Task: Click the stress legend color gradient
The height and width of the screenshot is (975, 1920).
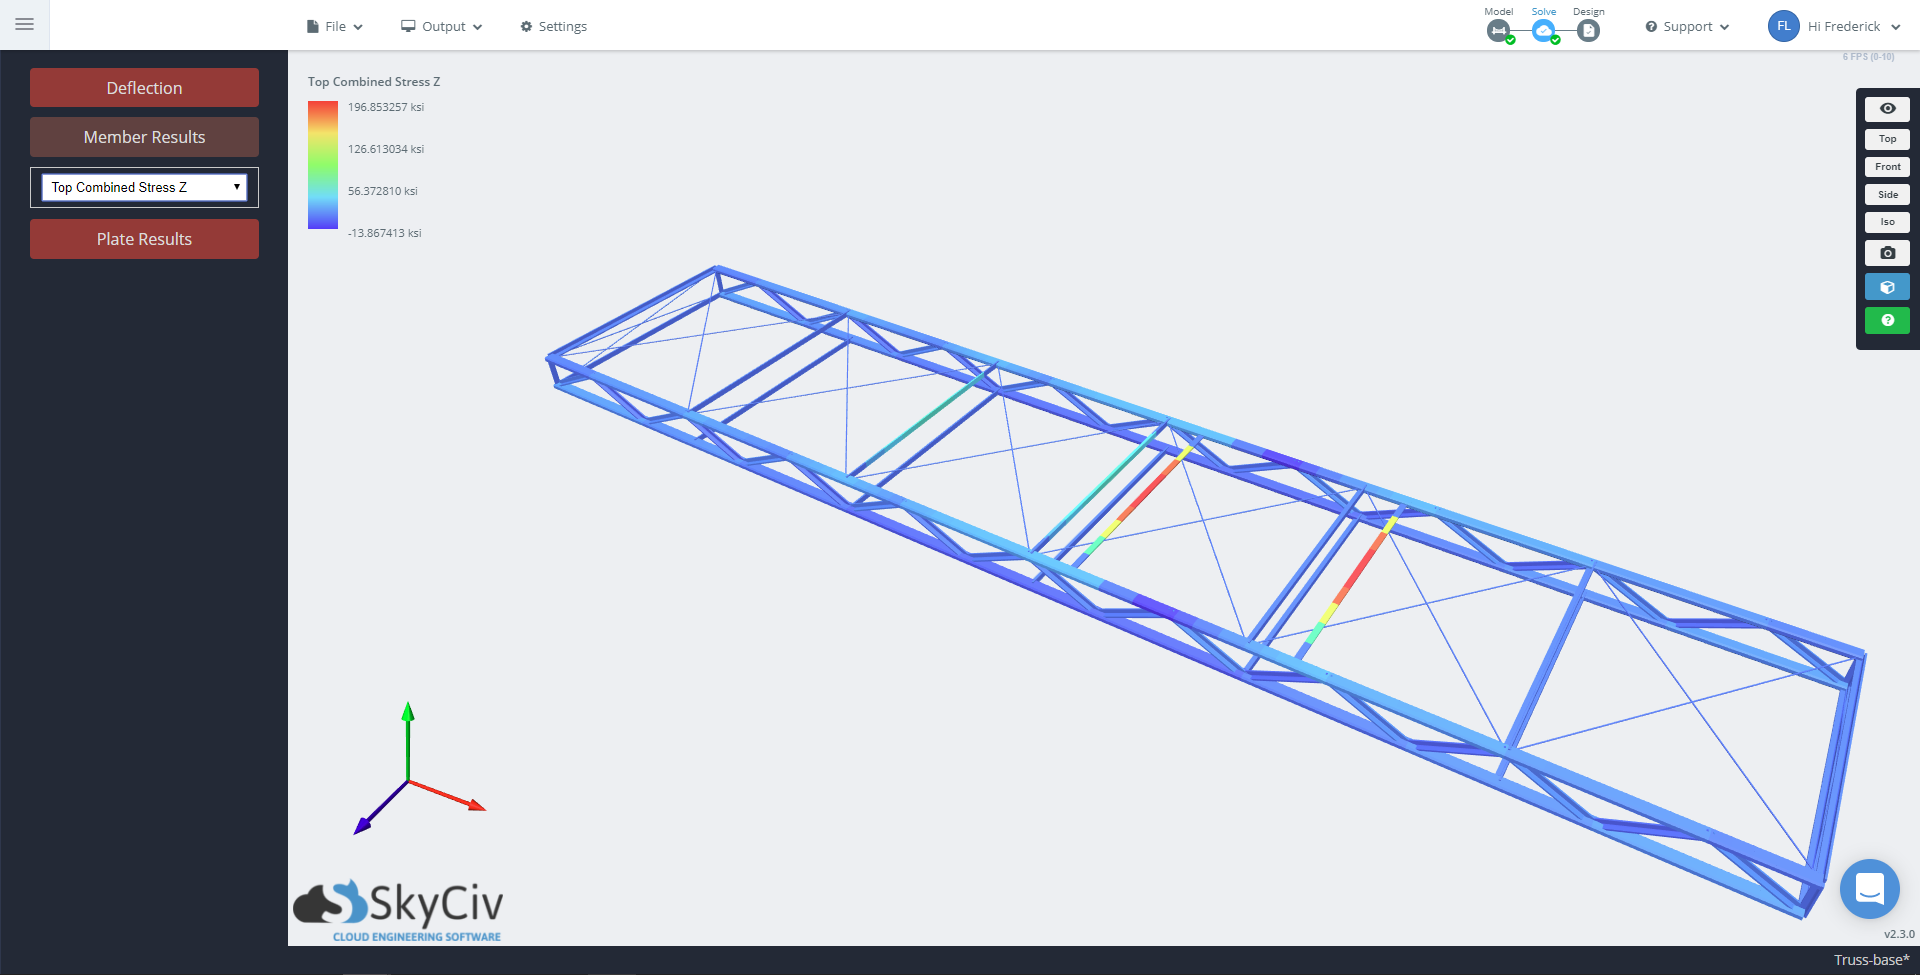Action: [322, 165]
